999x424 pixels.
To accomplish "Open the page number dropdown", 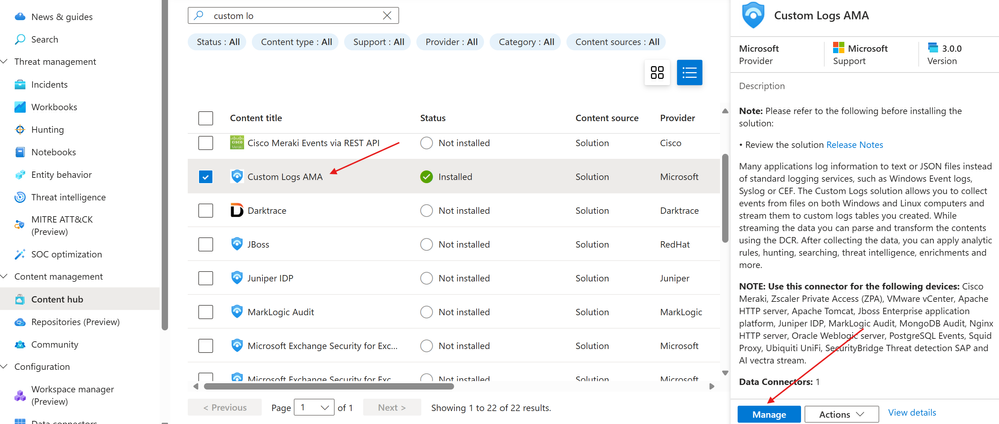I will 314,407.
